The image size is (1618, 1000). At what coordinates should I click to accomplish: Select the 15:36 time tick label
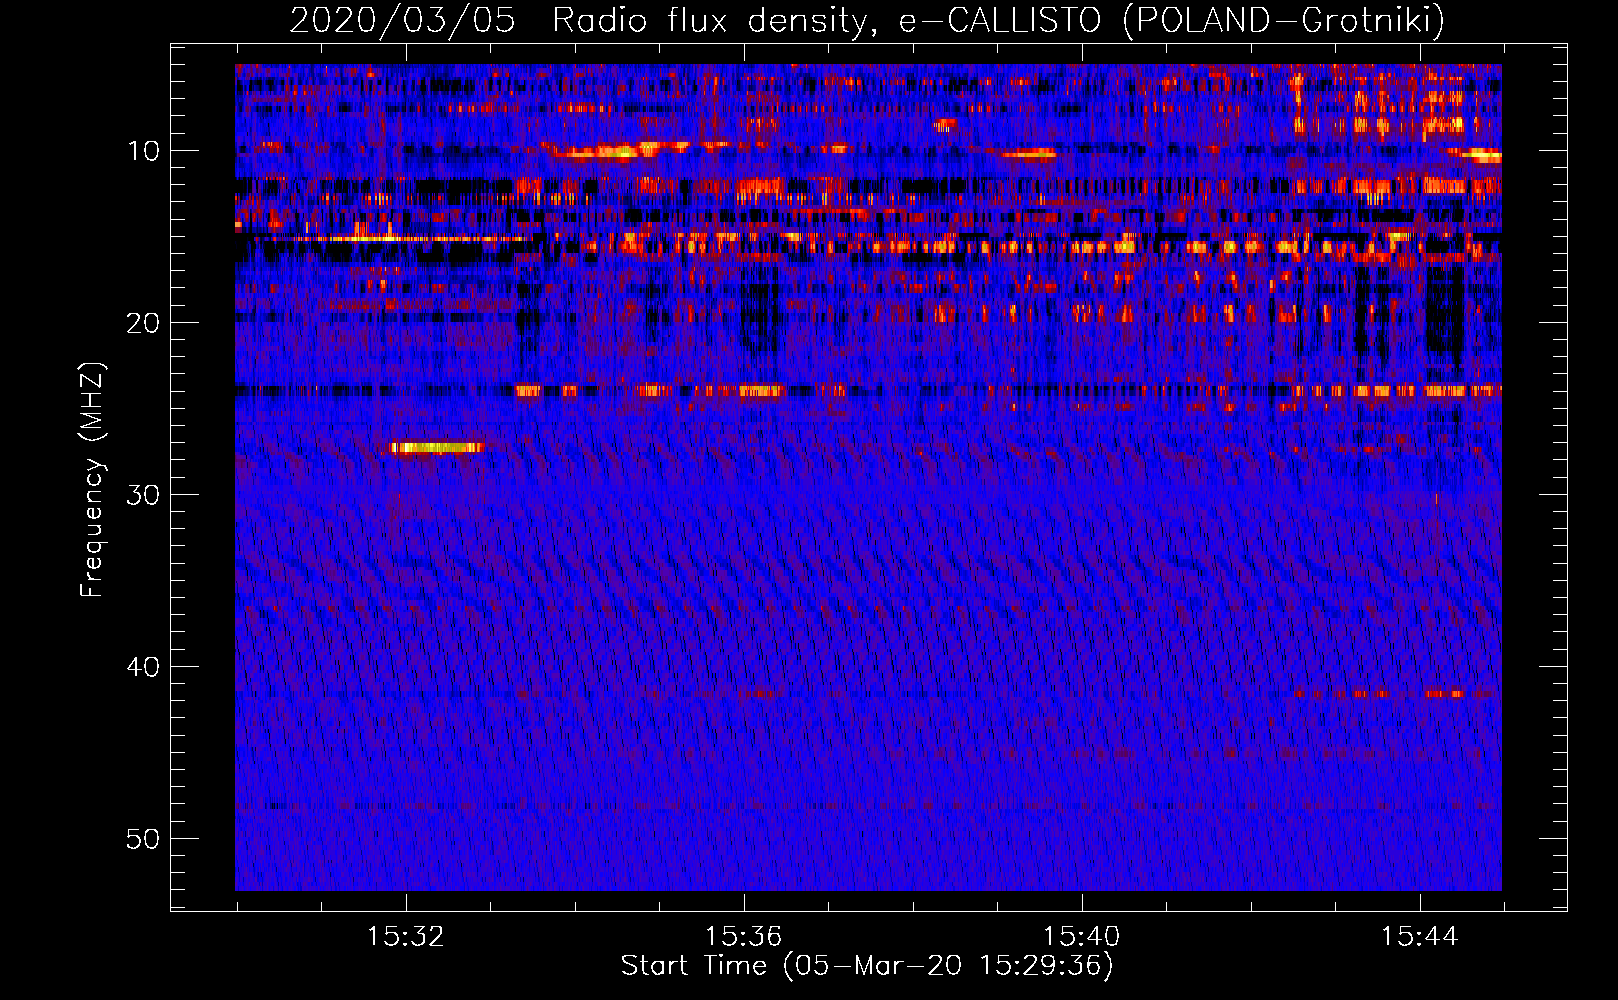coord(743,937)
